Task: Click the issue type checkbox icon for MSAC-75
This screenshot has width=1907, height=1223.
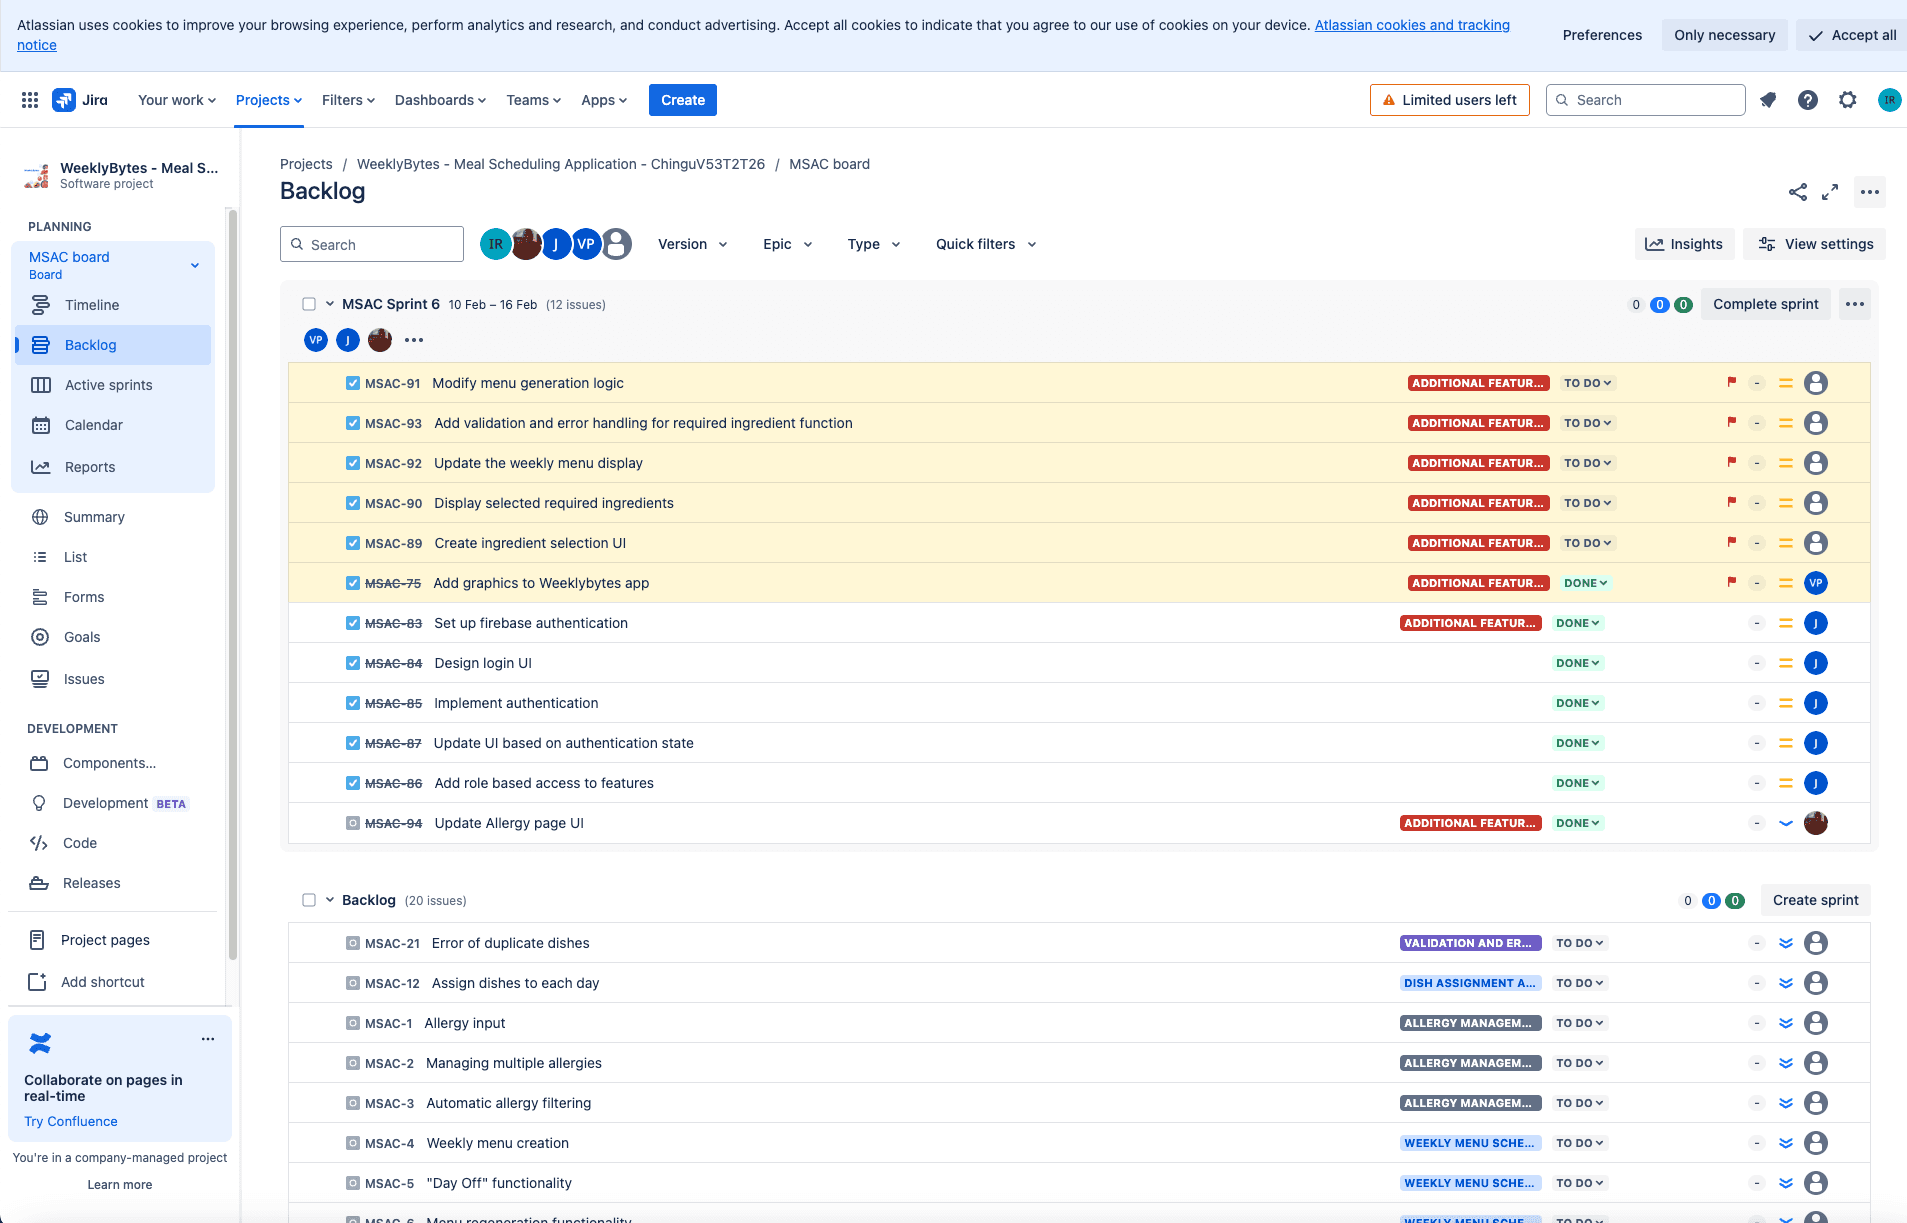Action: (x=353, y=583)
